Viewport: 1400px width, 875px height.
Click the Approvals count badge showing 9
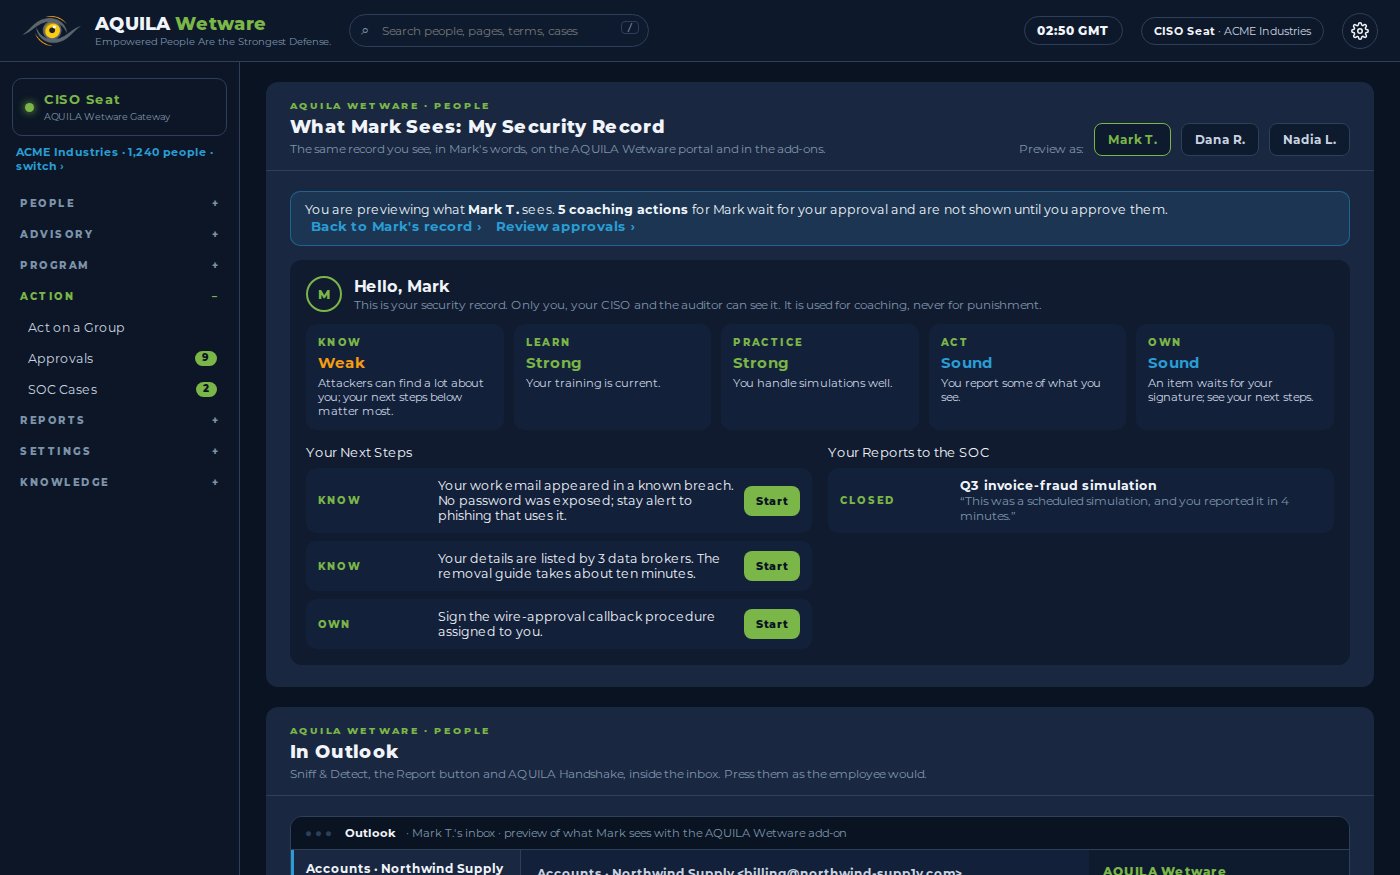coord(205,358)
